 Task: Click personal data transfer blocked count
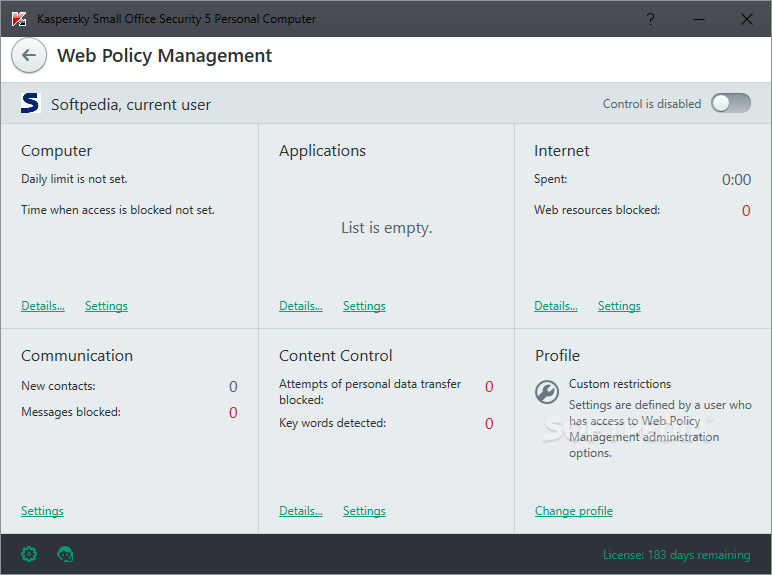pyautogui.click(x=489, y=386)
